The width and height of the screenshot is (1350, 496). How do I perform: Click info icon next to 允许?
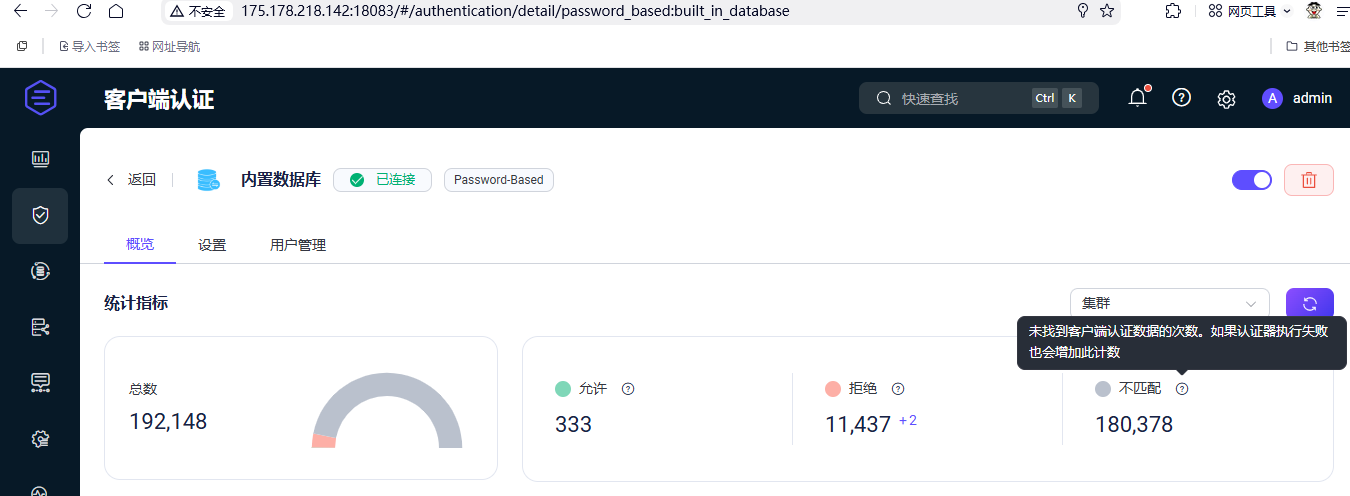click(x=628, y=389)
